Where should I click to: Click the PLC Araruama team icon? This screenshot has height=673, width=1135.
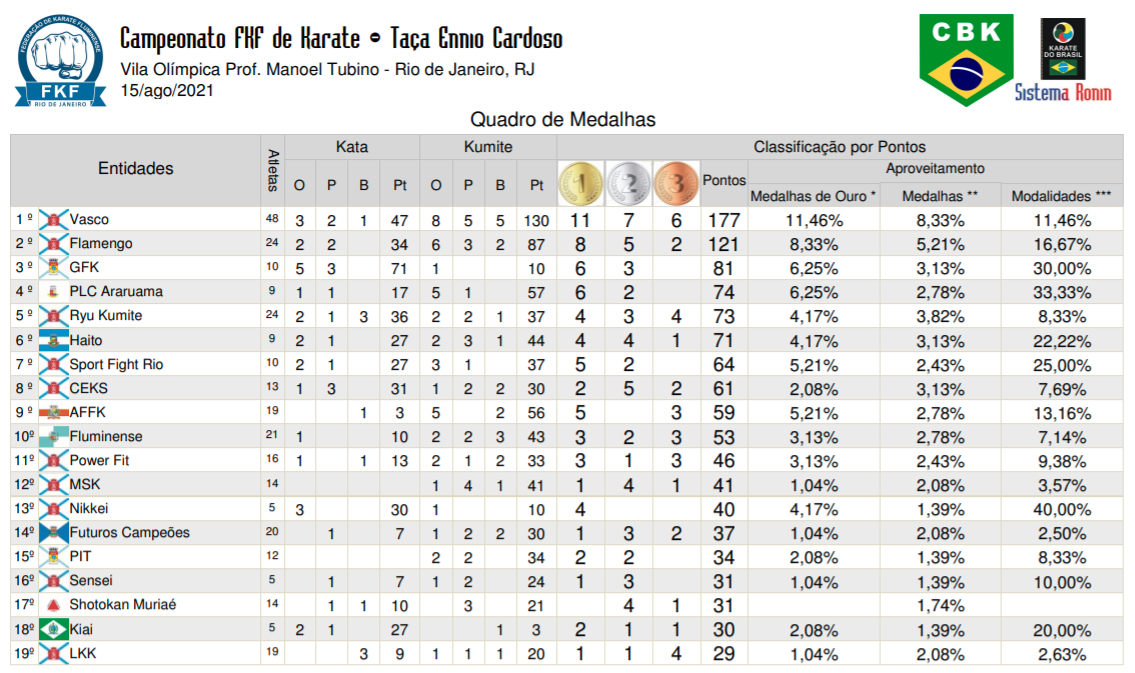click(53, 292)
